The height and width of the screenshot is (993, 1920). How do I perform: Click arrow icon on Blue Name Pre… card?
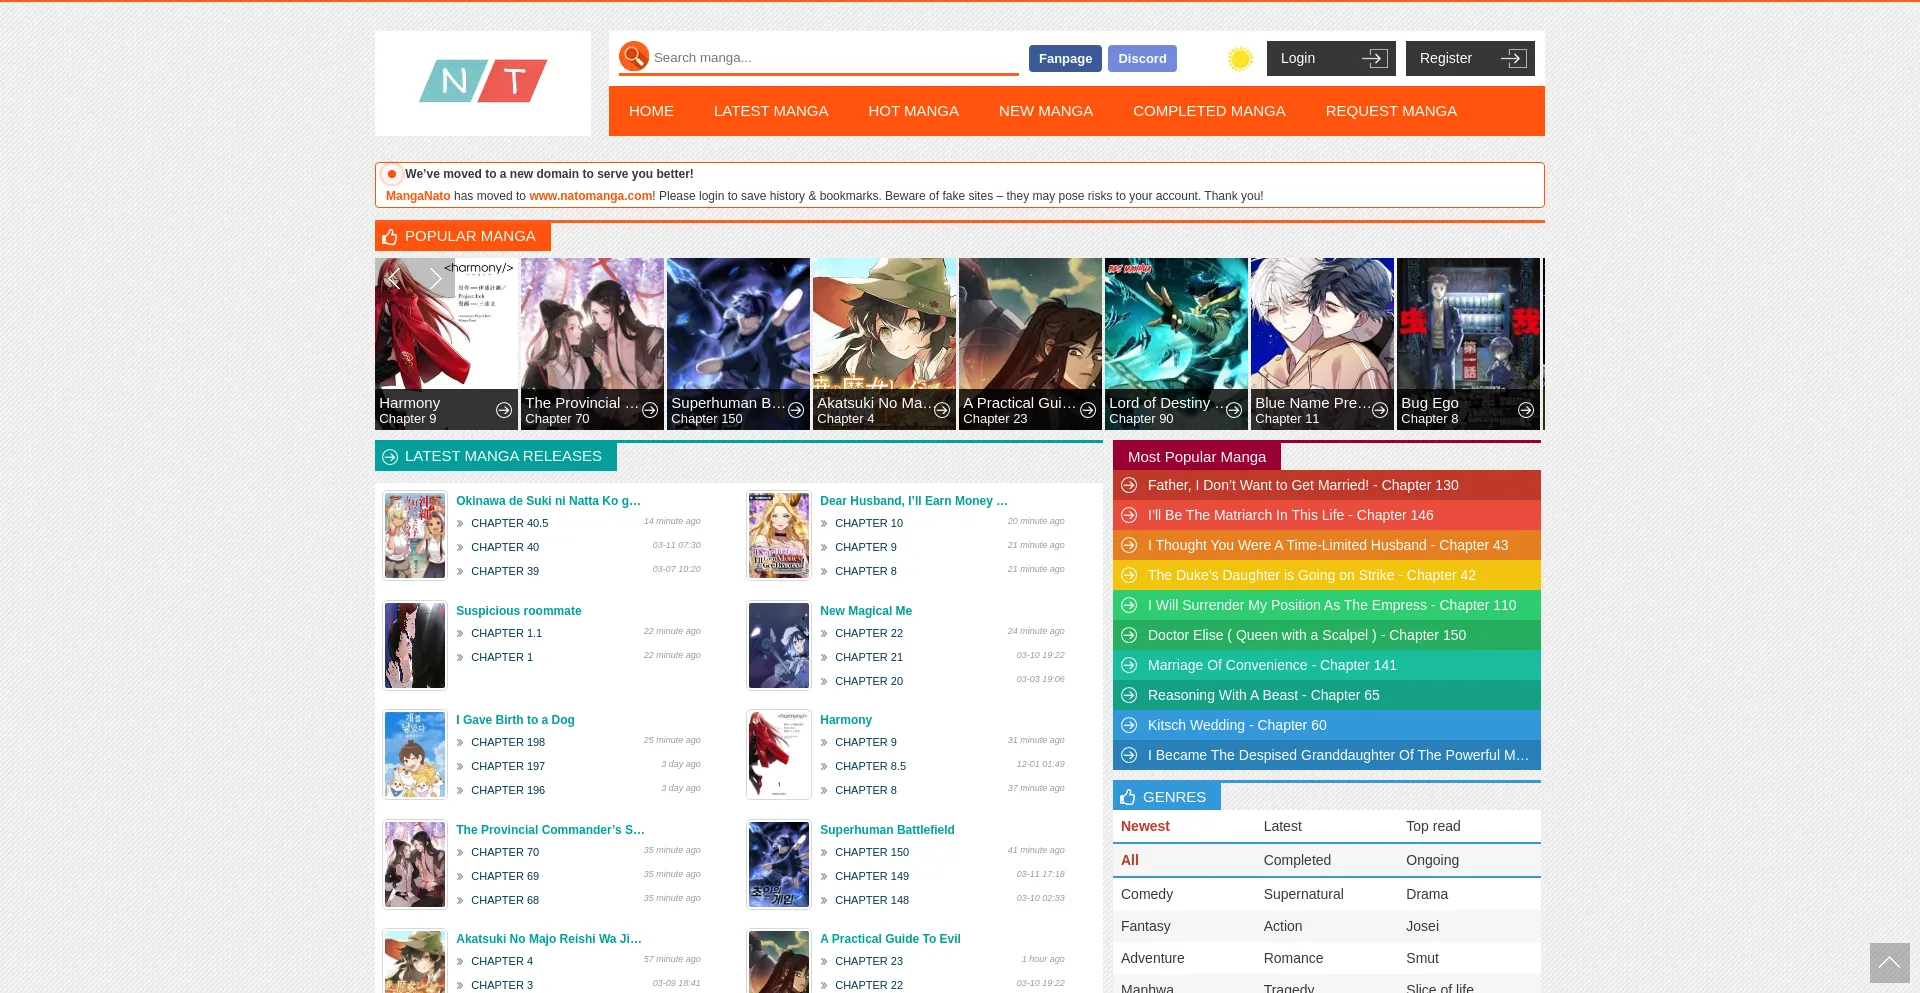click(x=1380, y=410)
